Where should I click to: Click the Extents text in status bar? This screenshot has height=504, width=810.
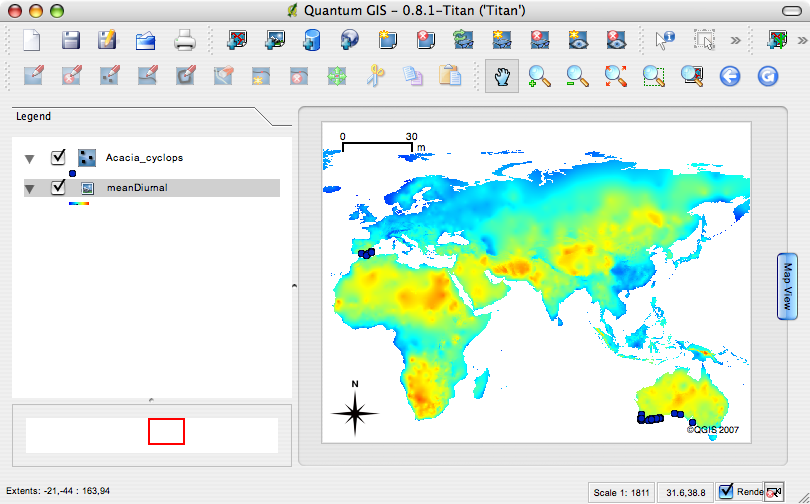58,491
